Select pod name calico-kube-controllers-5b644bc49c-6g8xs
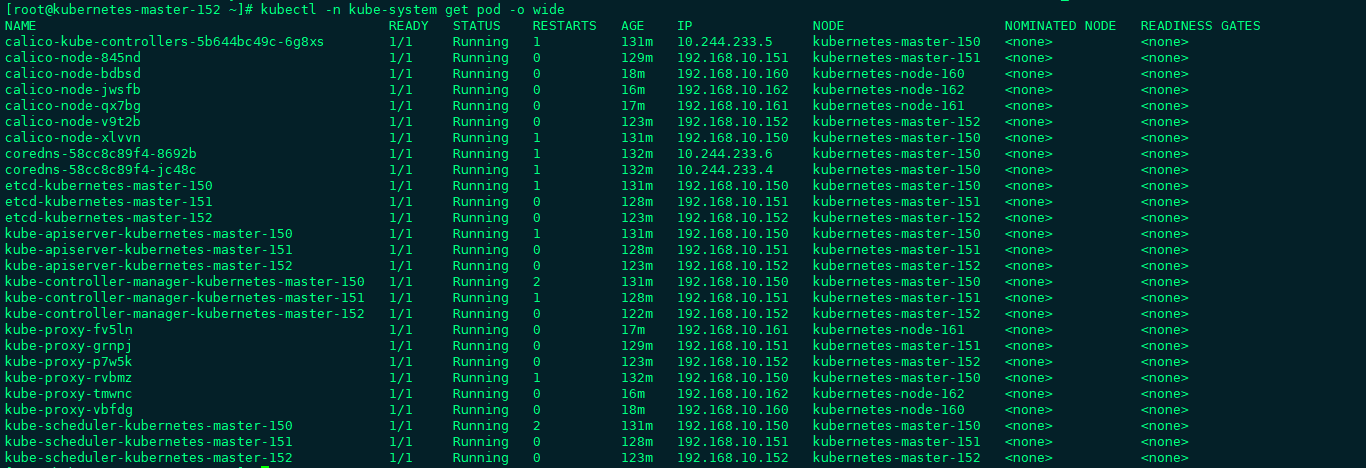This screenshot has height=468, width=1366. [165, 42]
